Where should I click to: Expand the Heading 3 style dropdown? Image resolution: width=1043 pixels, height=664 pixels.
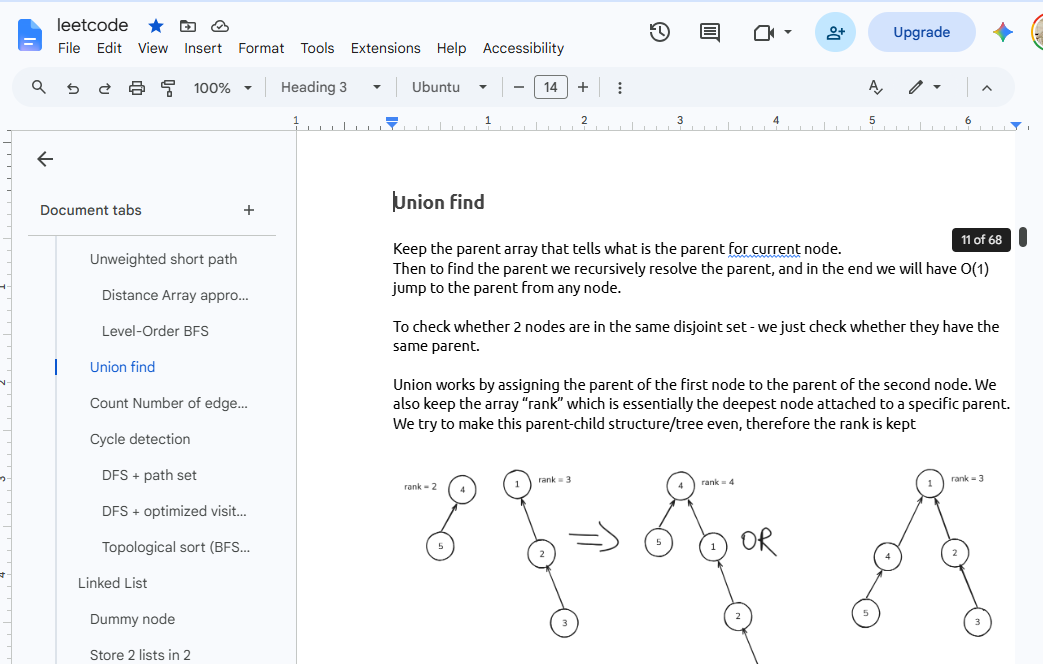coord(331,87)
